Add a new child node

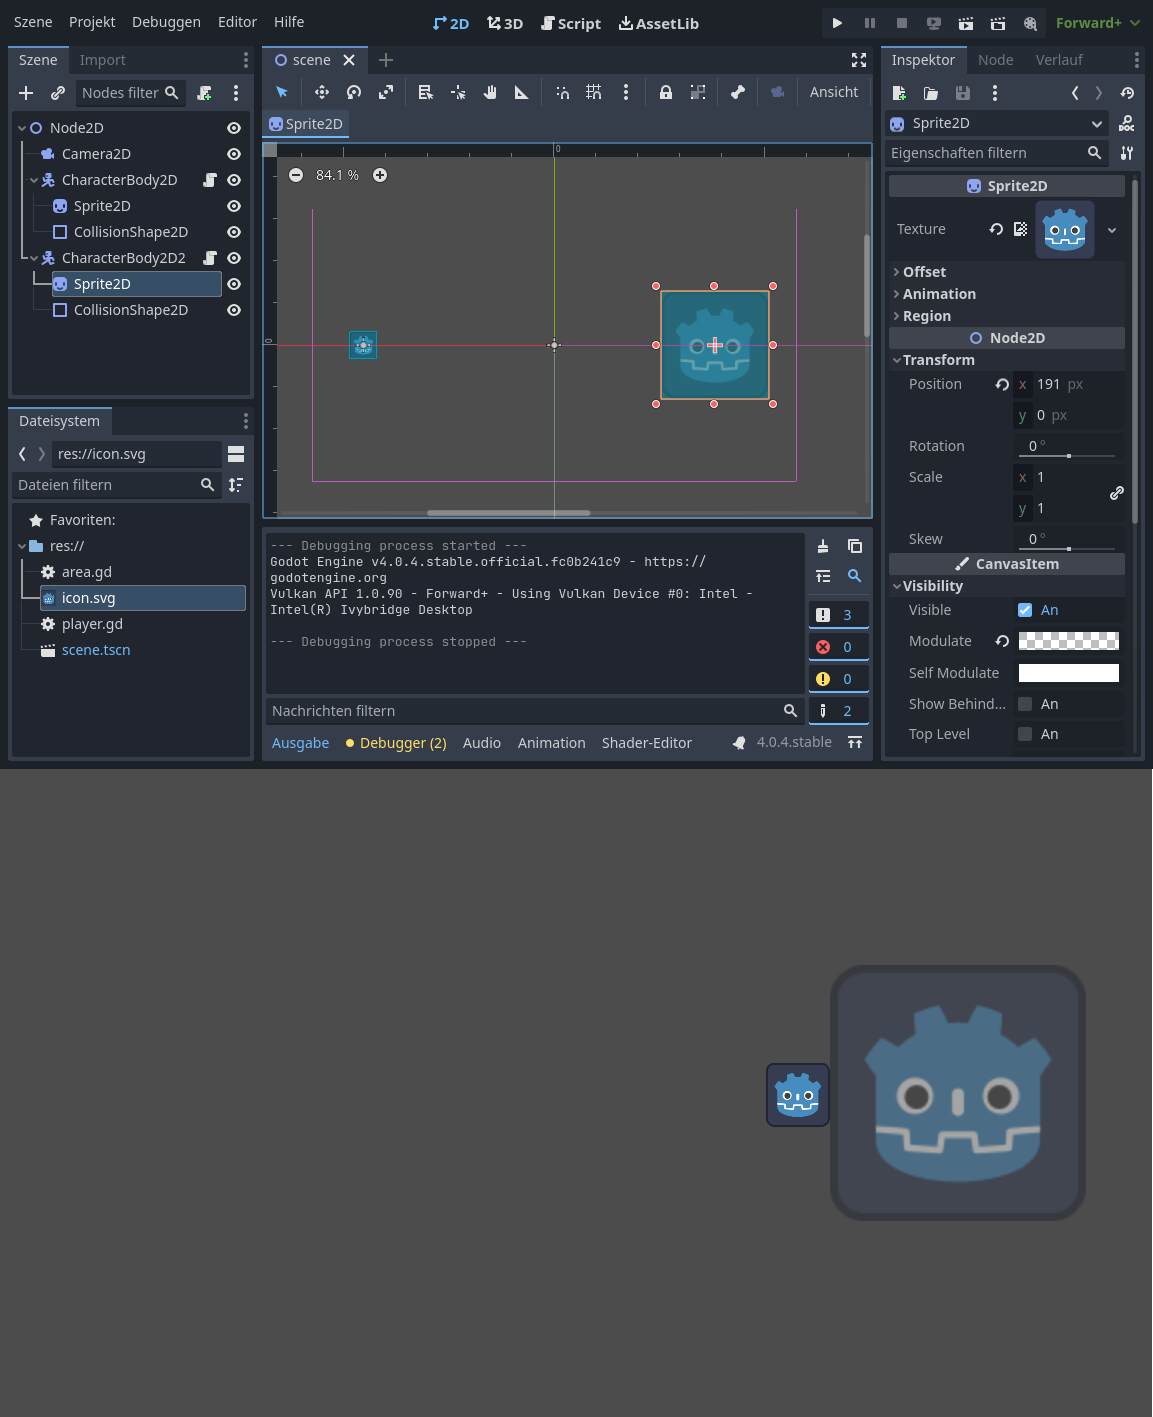tap(26, 93)
